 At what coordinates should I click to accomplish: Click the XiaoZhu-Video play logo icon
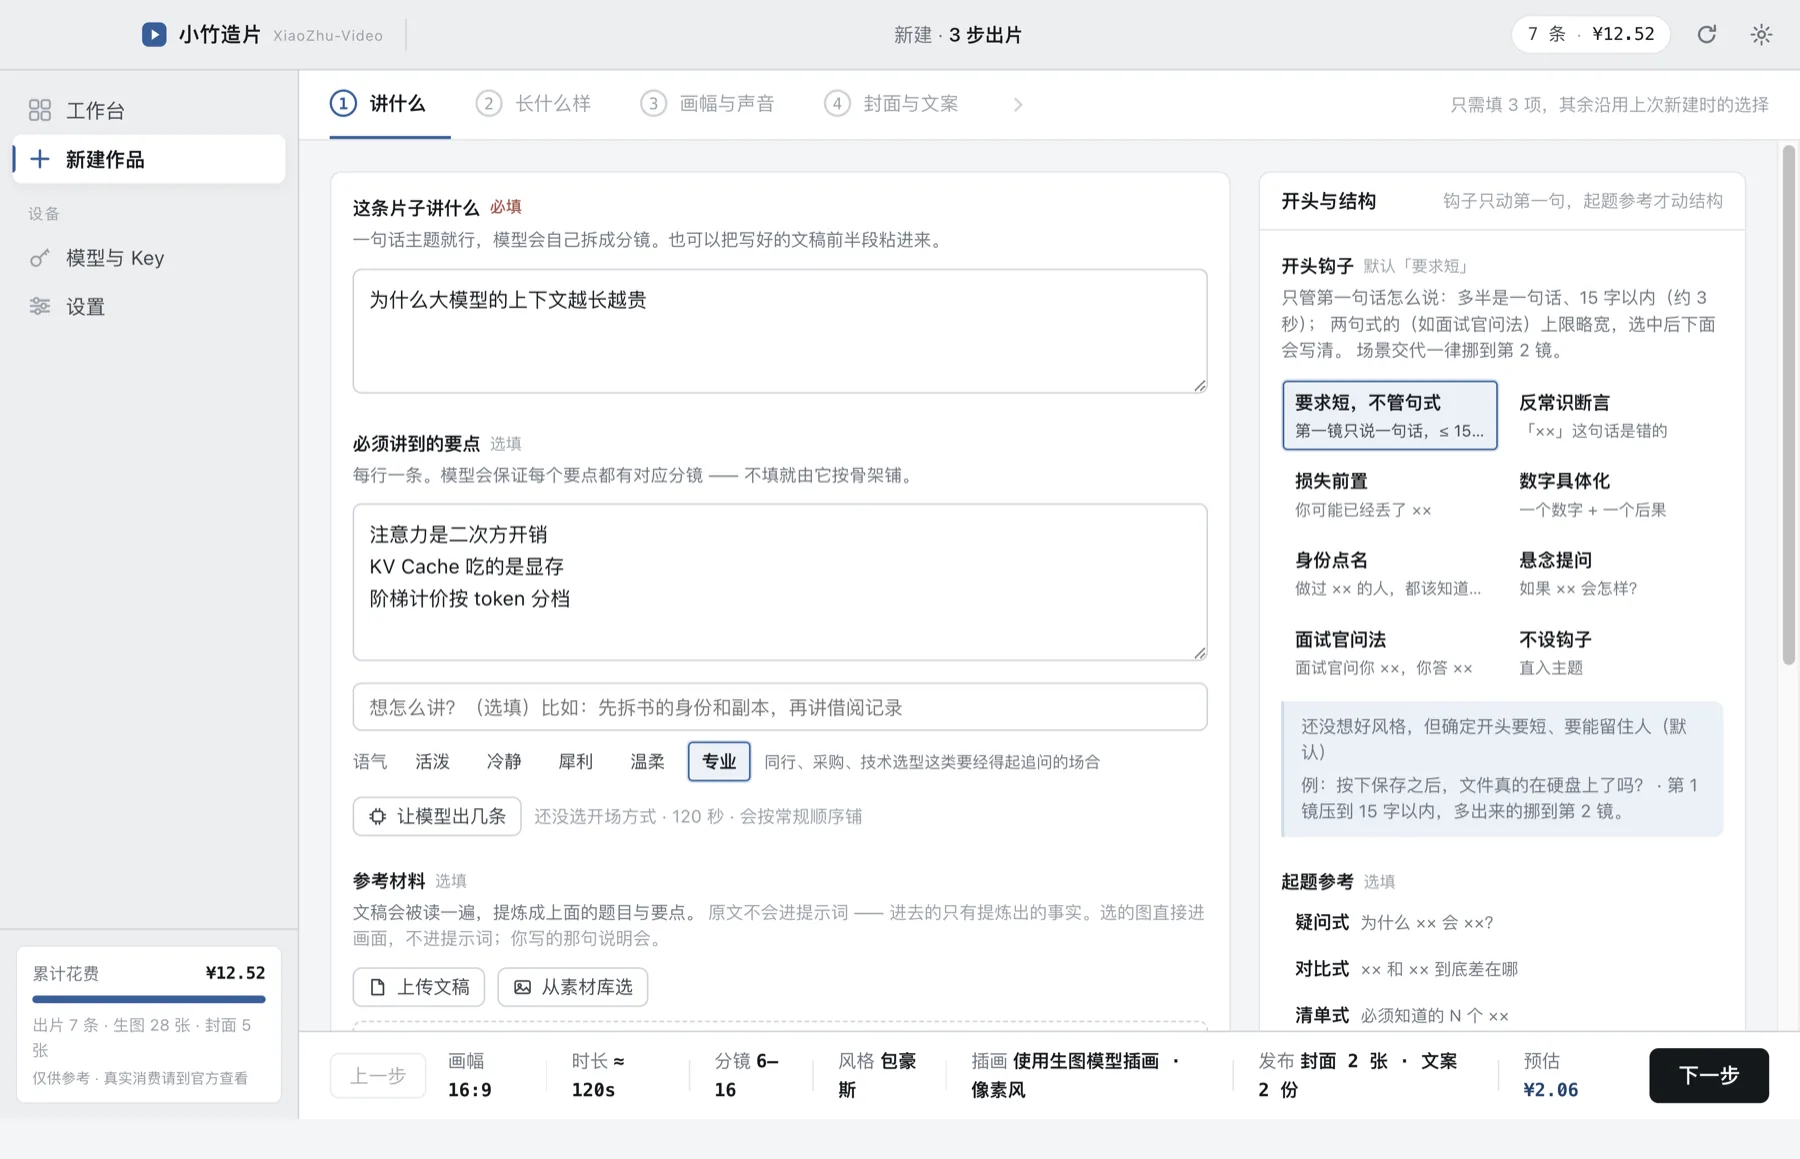[x=154, y=35]
